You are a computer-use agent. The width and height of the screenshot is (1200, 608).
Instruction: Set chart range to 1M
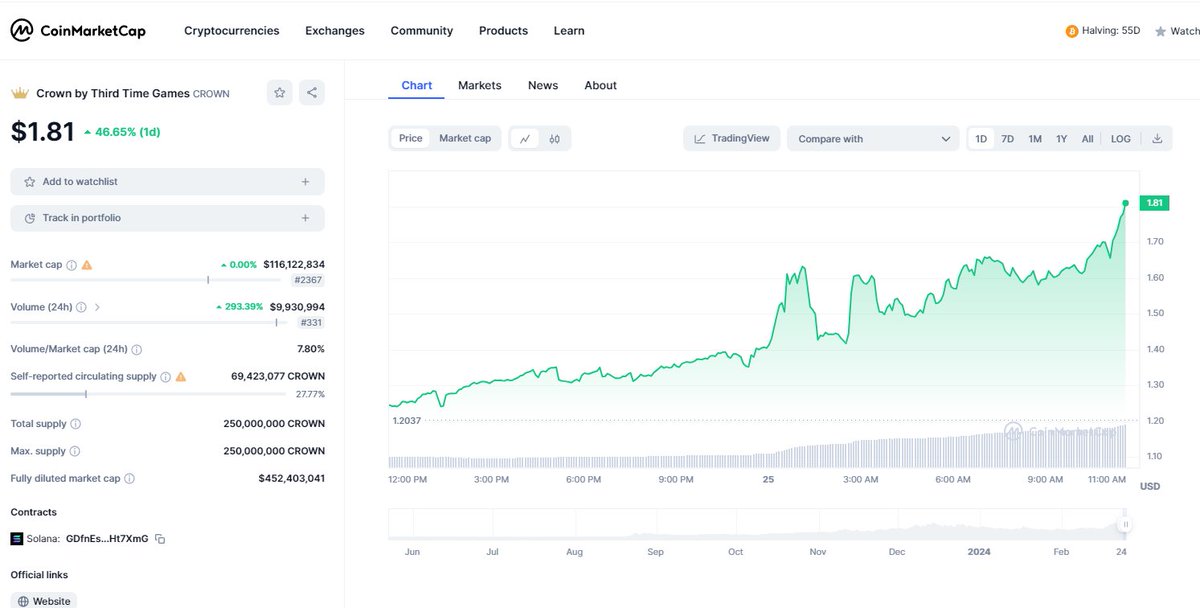(1035, 139)
